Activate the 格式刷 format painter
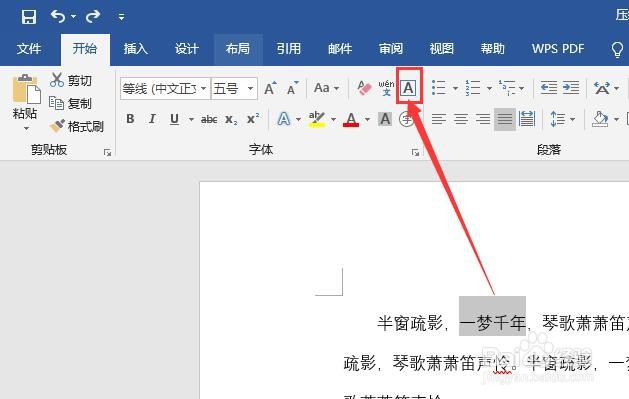629x399 pixels. [77, 127]
